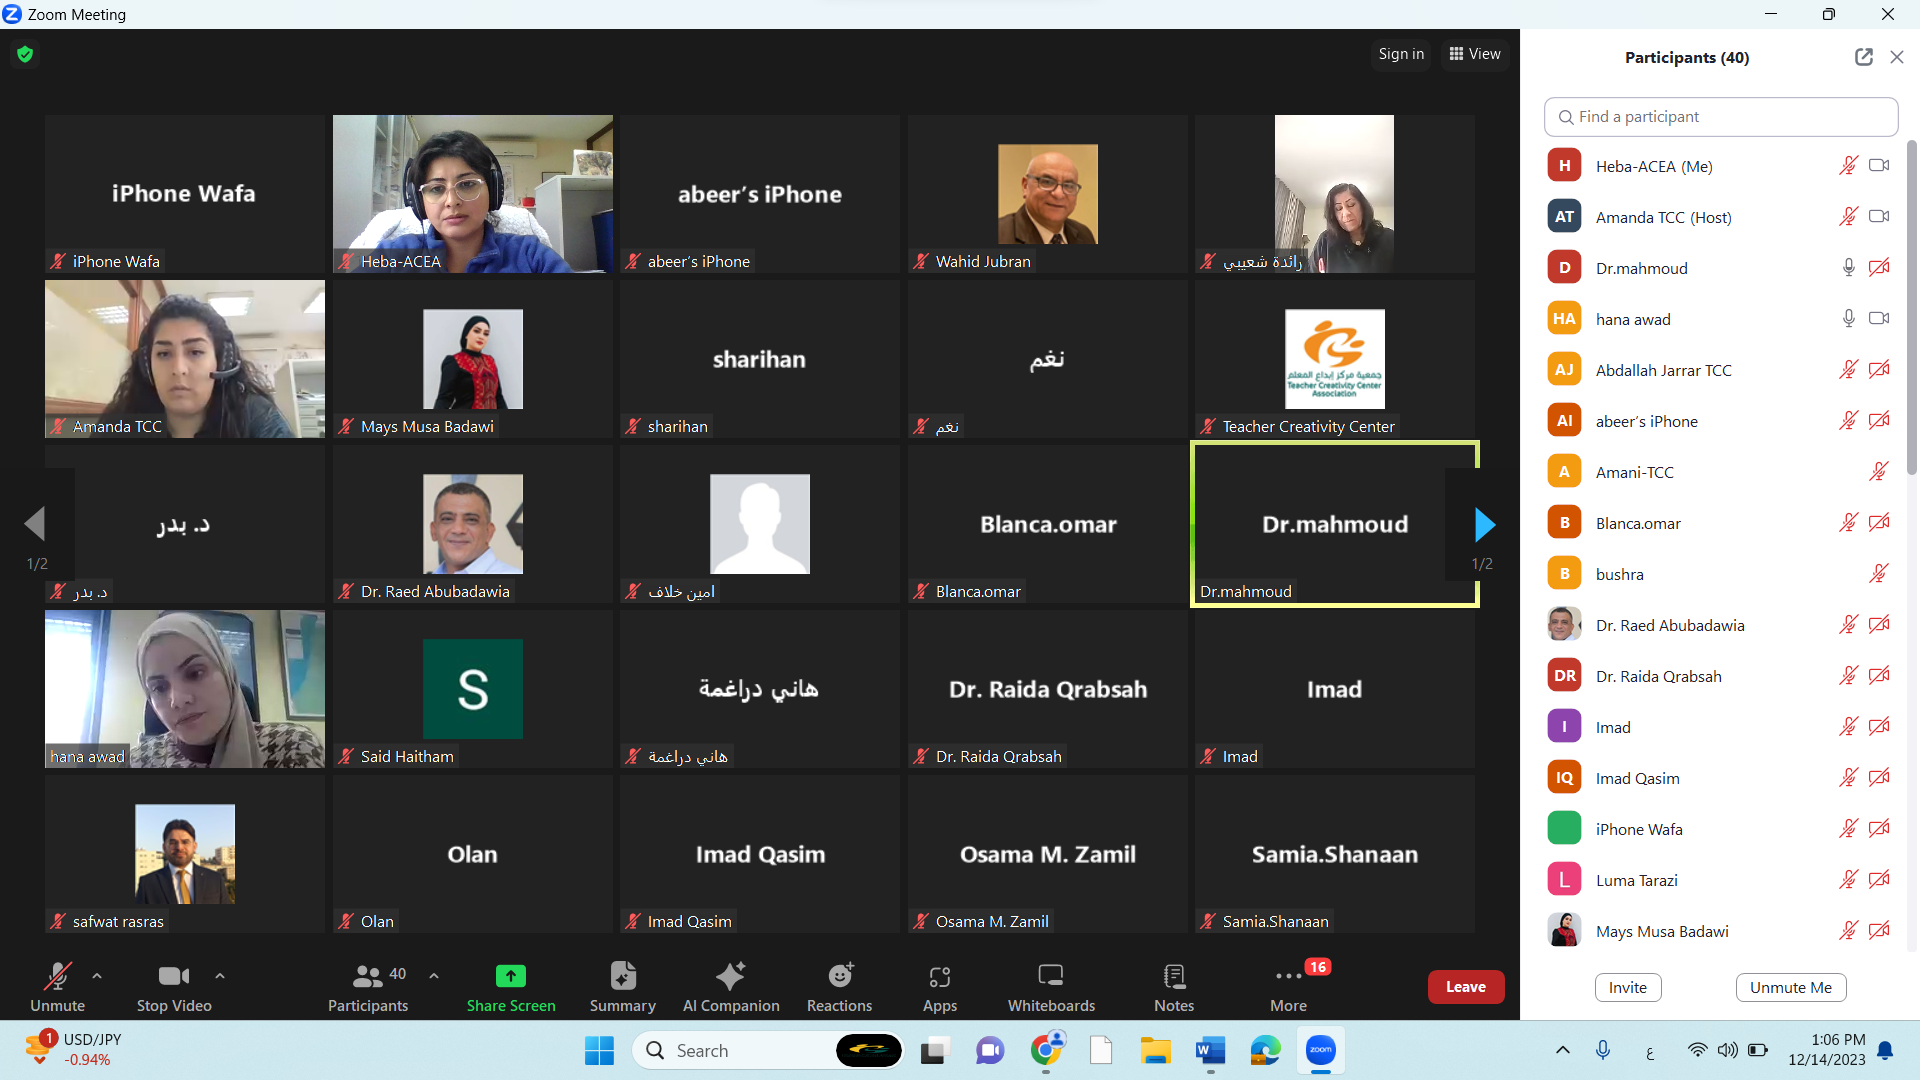Open the AI Companion sparkle icon

(x=730, y=975)
